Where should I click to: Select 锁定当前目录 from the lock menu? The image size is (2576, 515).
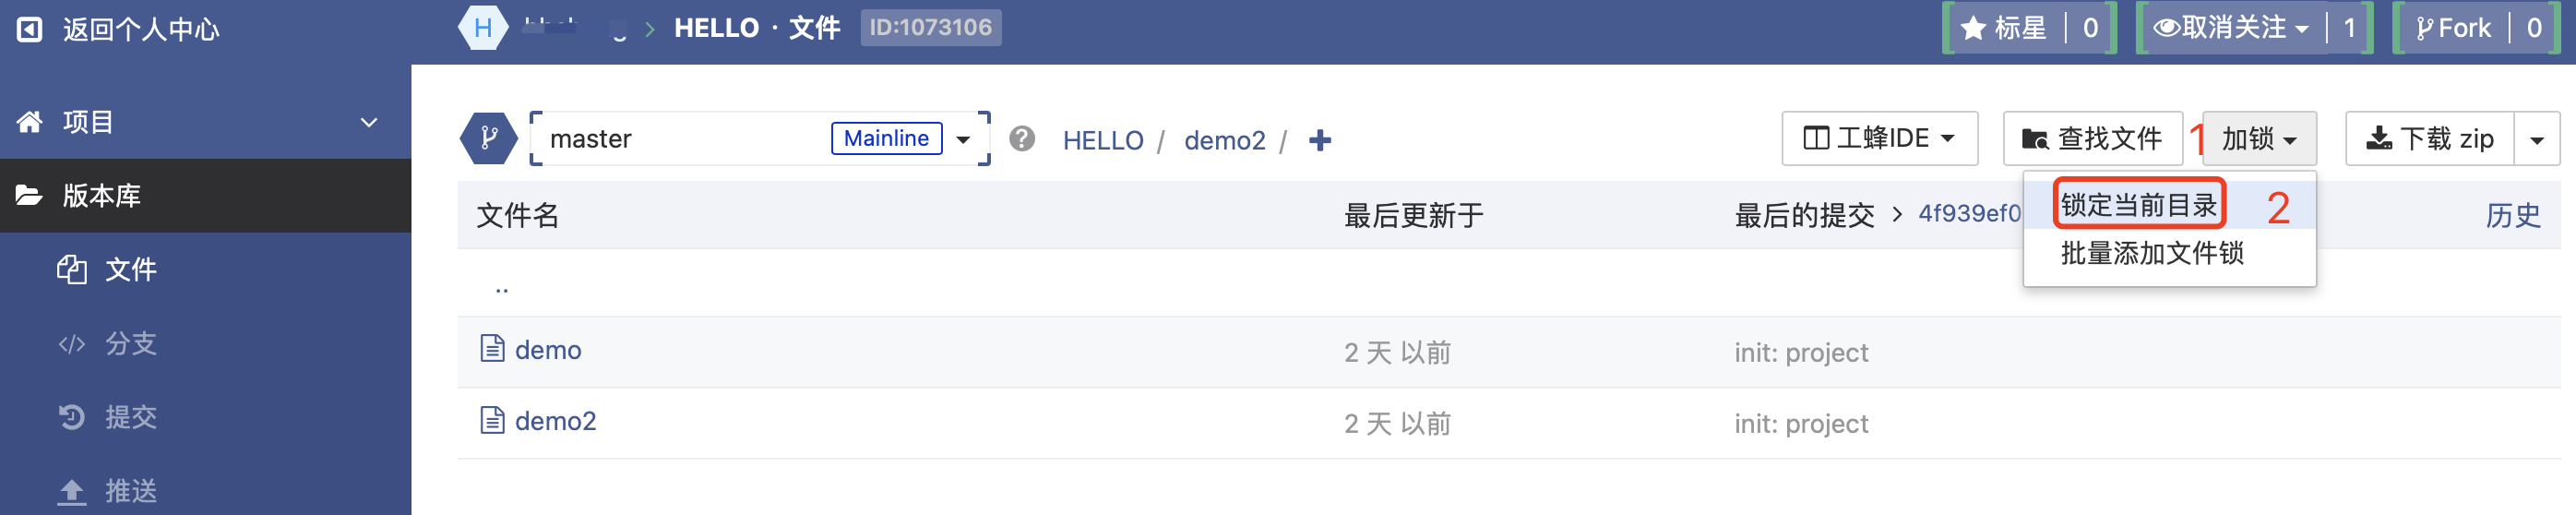[2138, 205]
